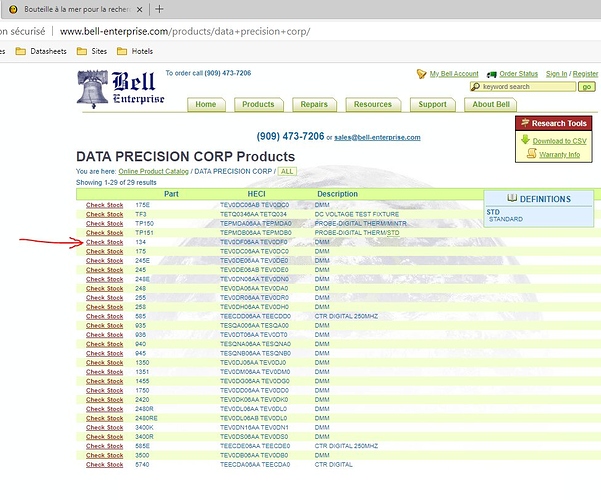Check Stock for part 1455
The height and width of the screenshot is (500, 601).
coord(105,381)
